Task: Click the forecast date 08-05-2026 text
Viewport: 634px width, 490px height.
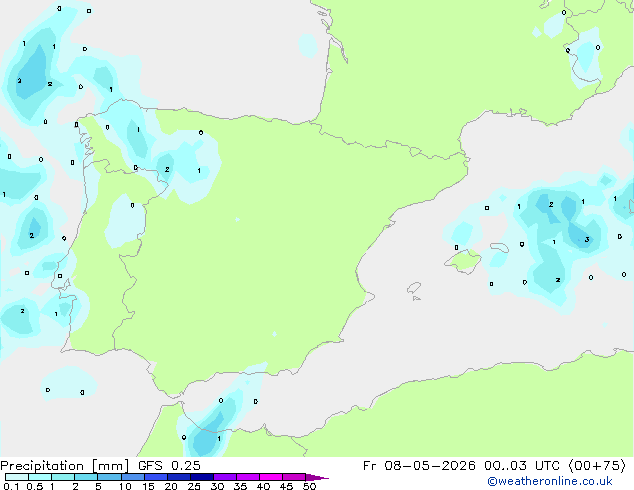Action: pyautogui.click(x=430, y=466)
